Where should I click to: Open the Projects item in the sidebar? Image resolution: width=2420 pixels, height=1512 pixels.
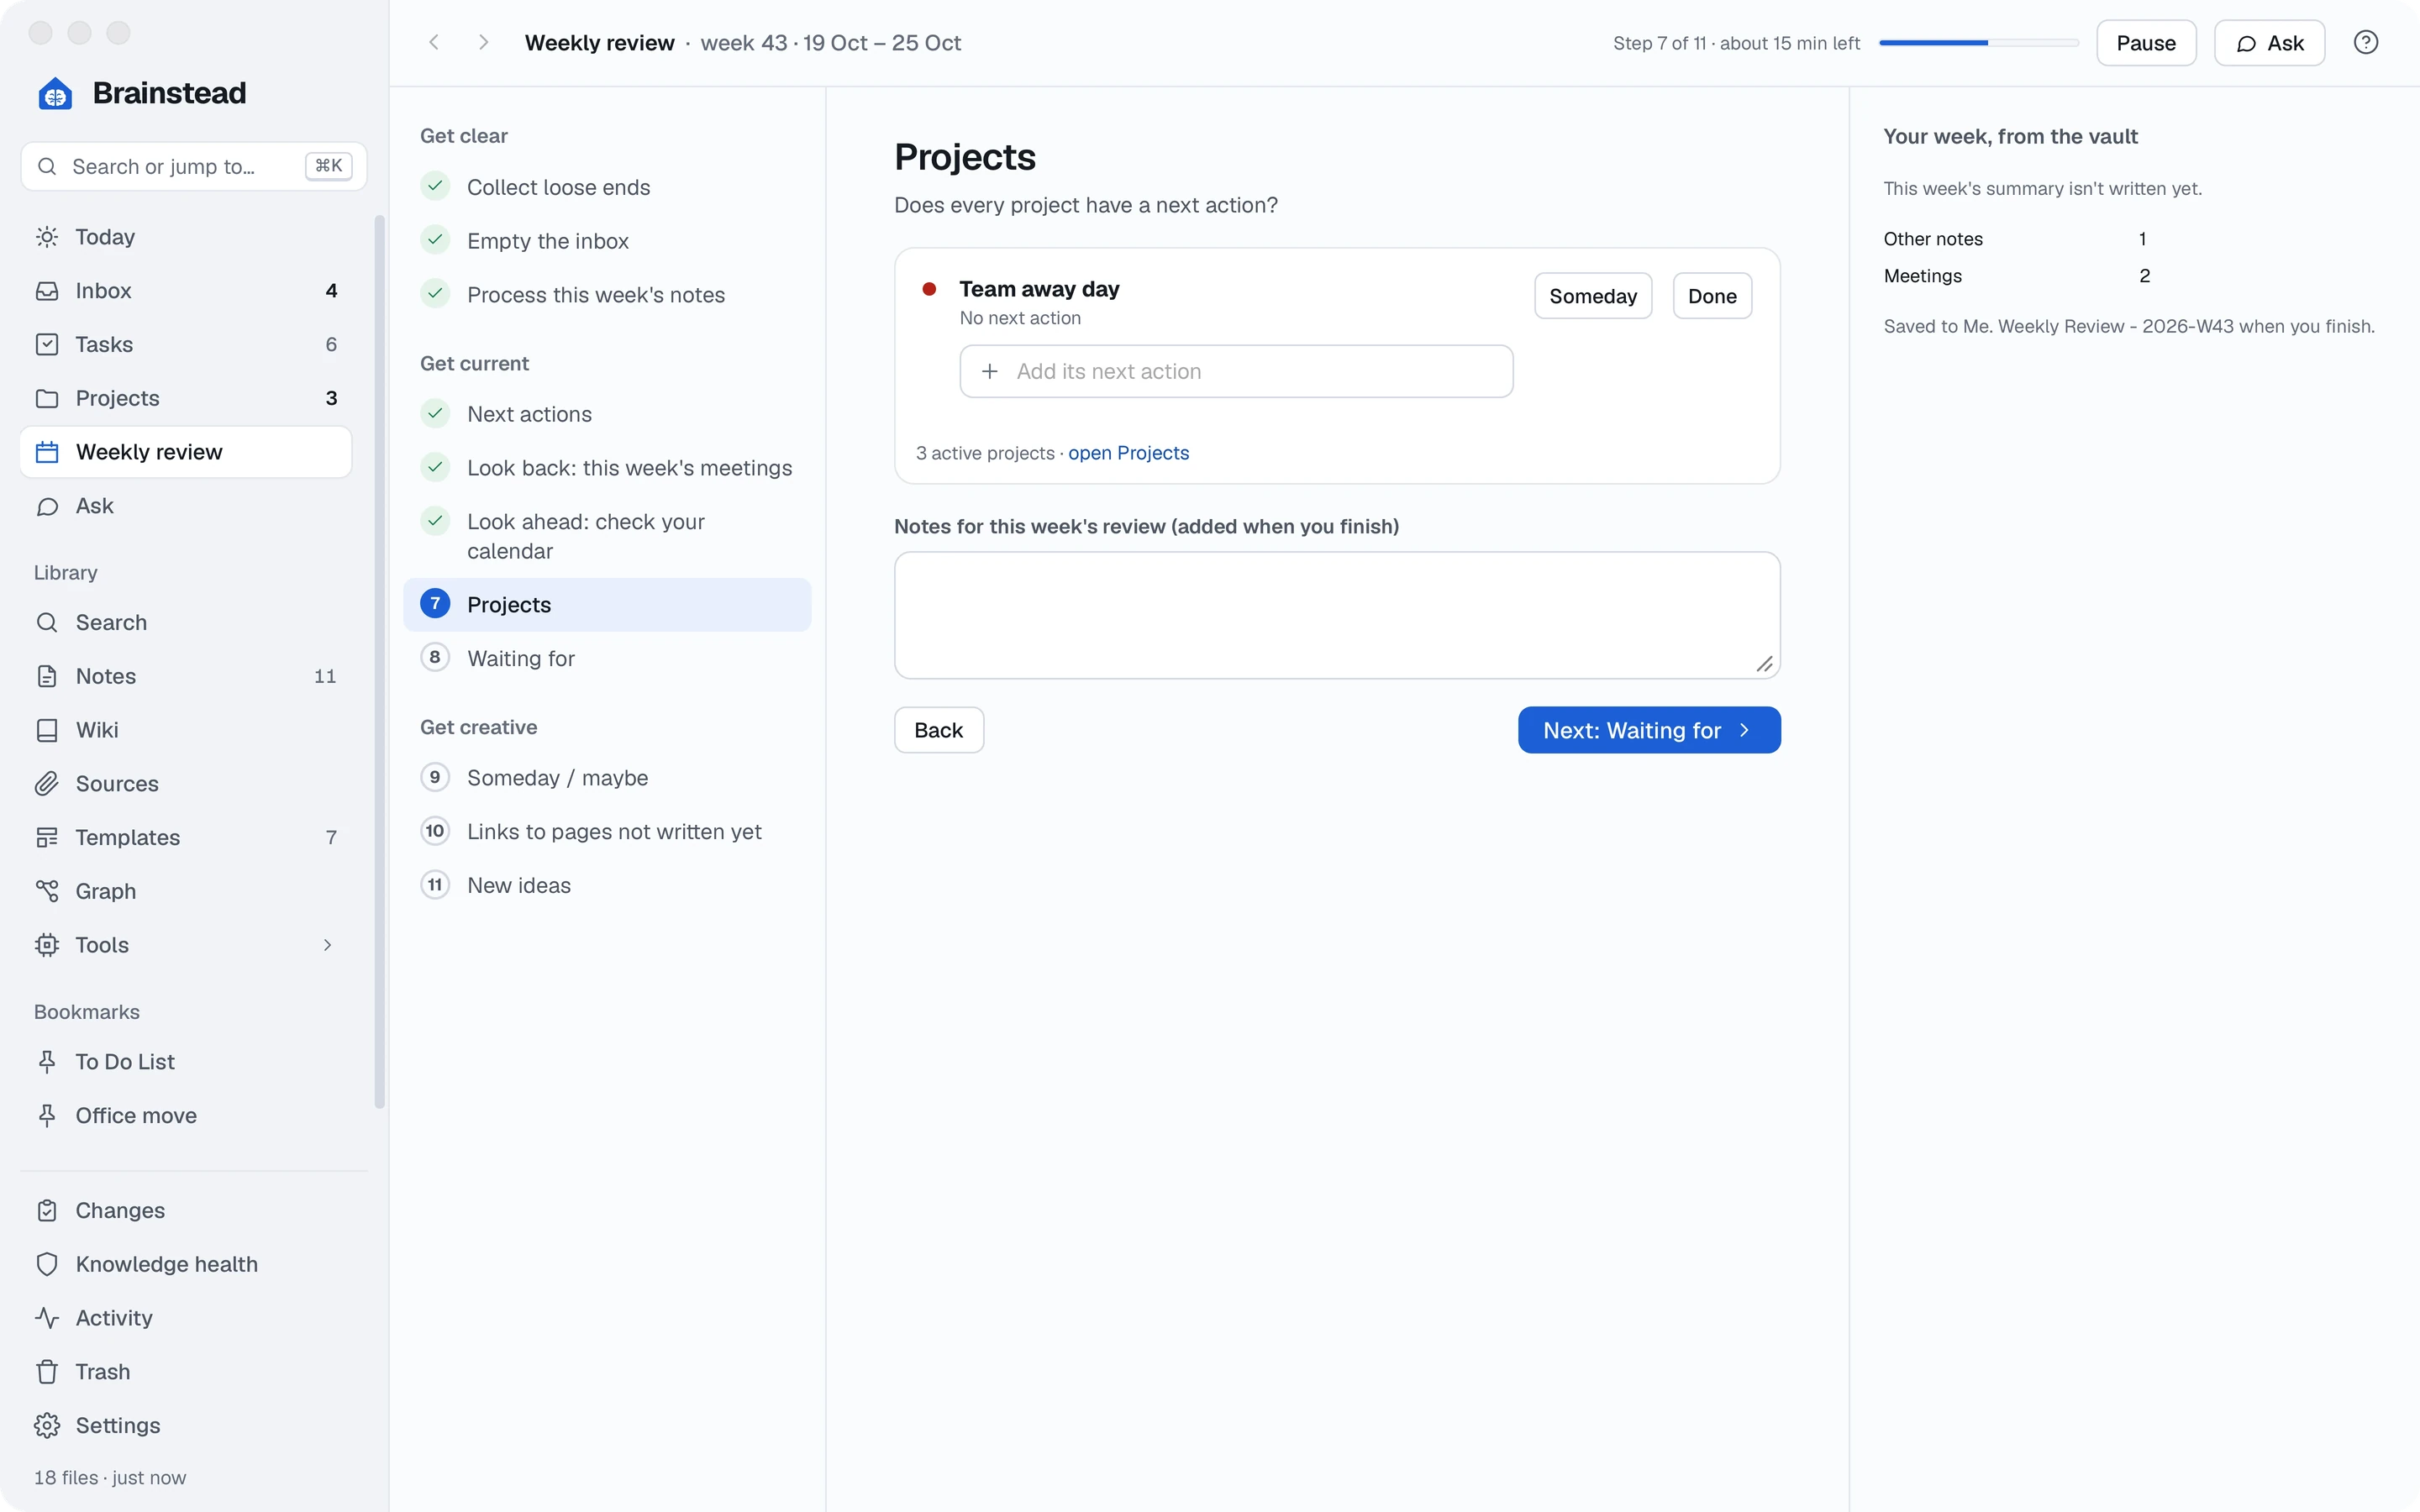[x=186, y=398]
